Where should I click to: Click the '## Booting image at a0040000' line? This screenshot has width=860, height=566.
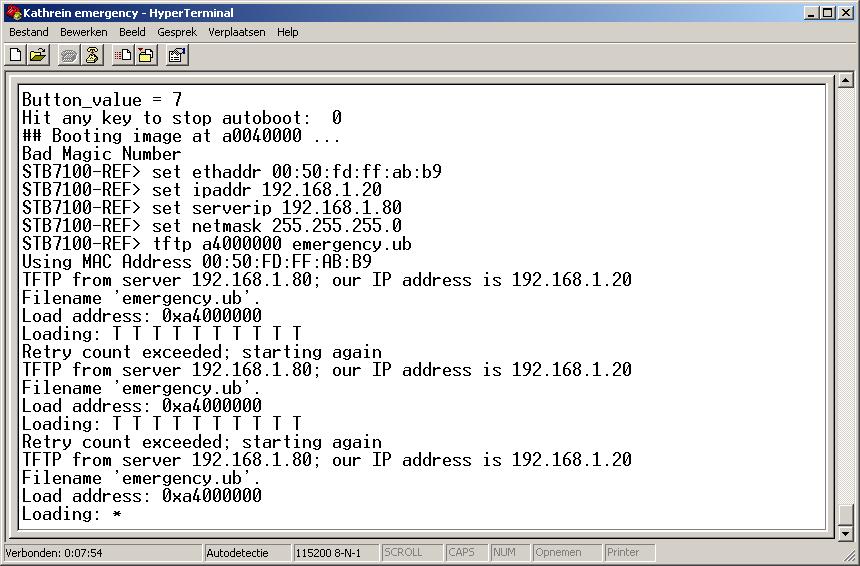[x=182, y=135]
